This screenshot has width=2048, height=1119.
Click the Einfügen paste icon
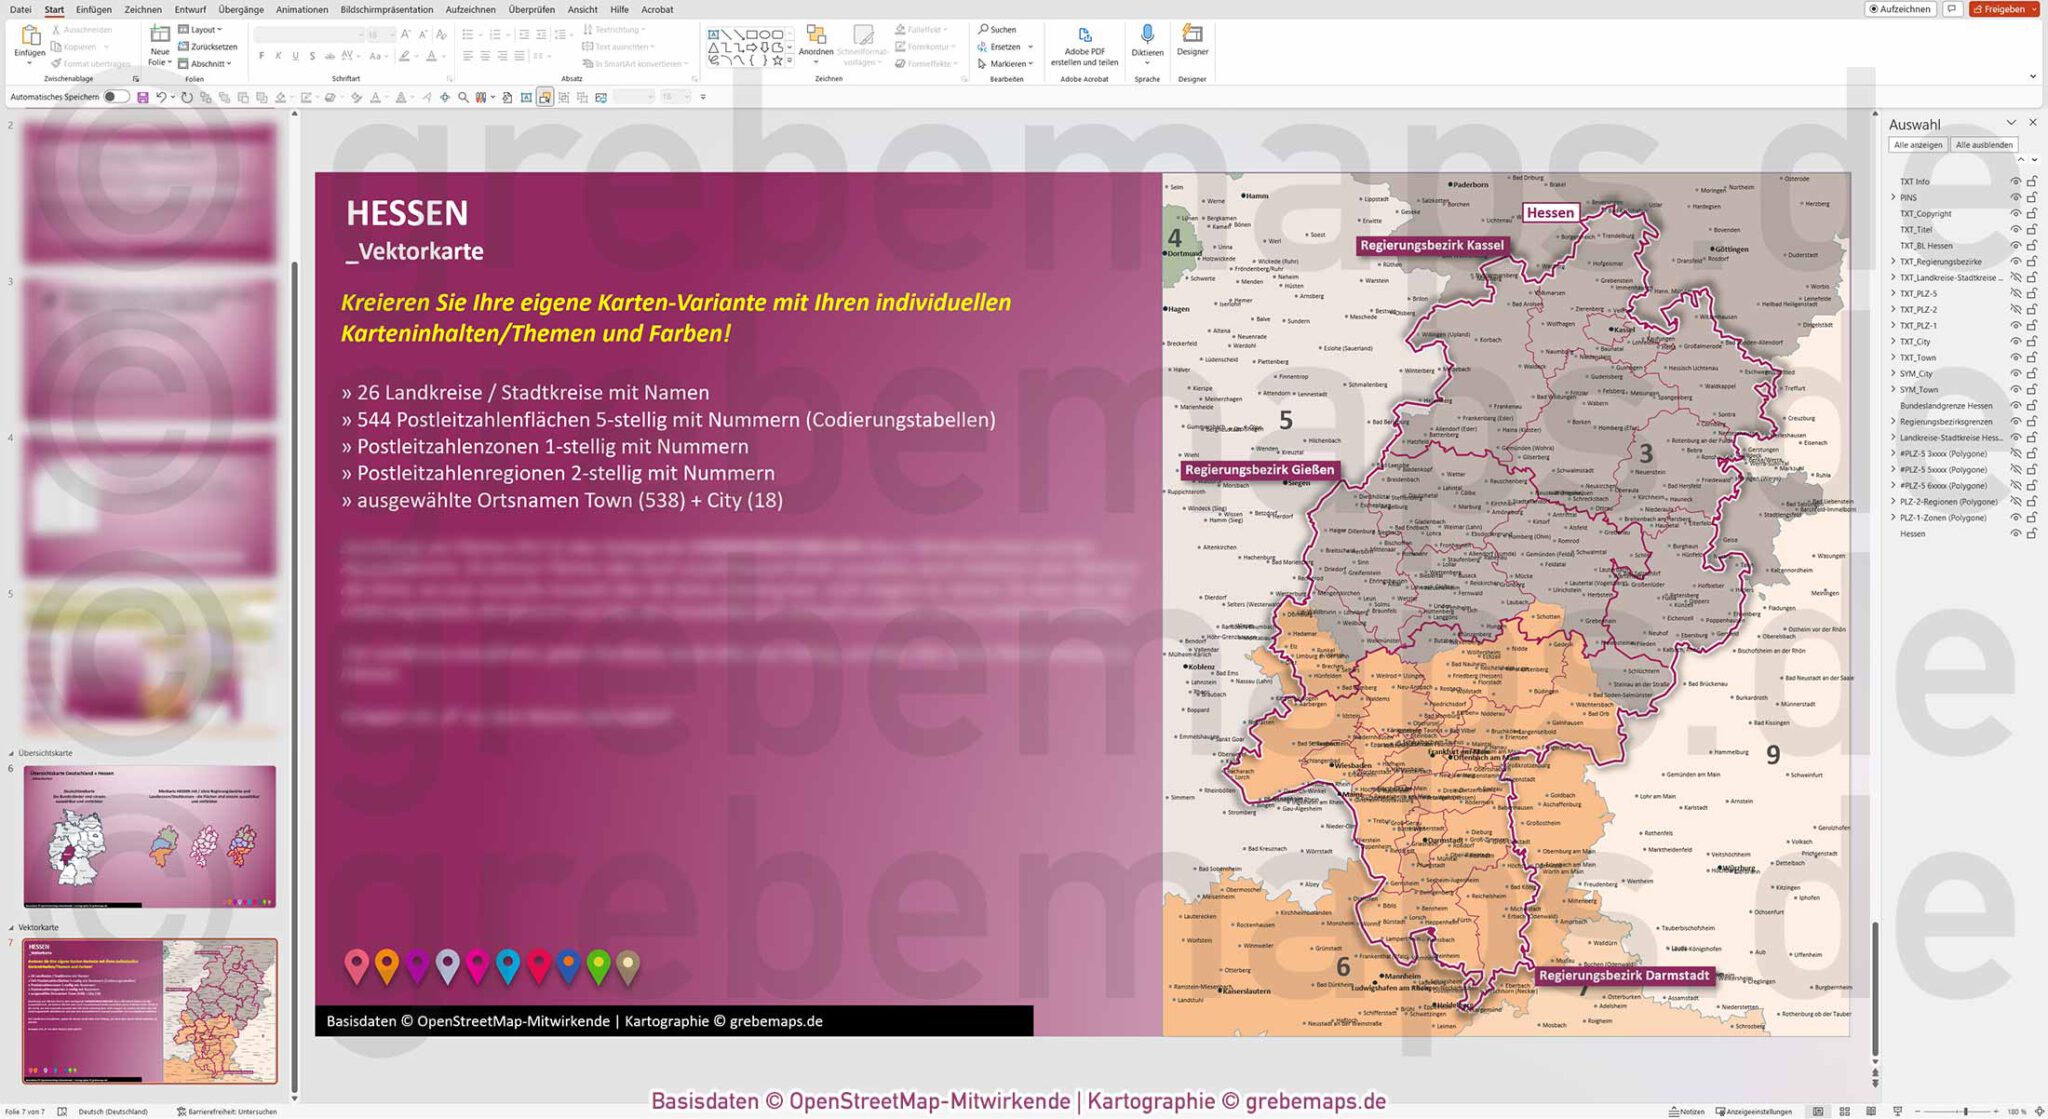29,35
